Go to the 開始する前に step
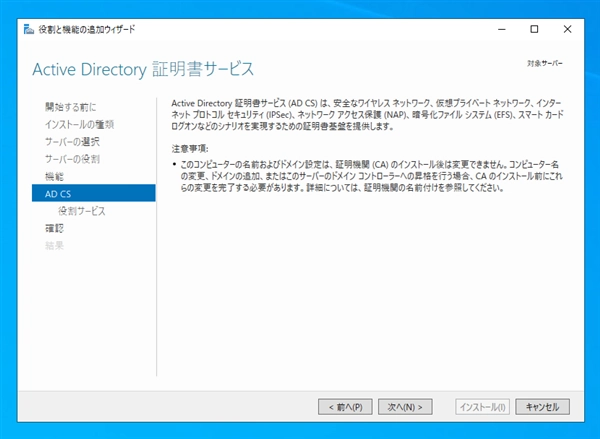Screen dimensions: 600x439 pyautogui.click(x=71, y=107)
